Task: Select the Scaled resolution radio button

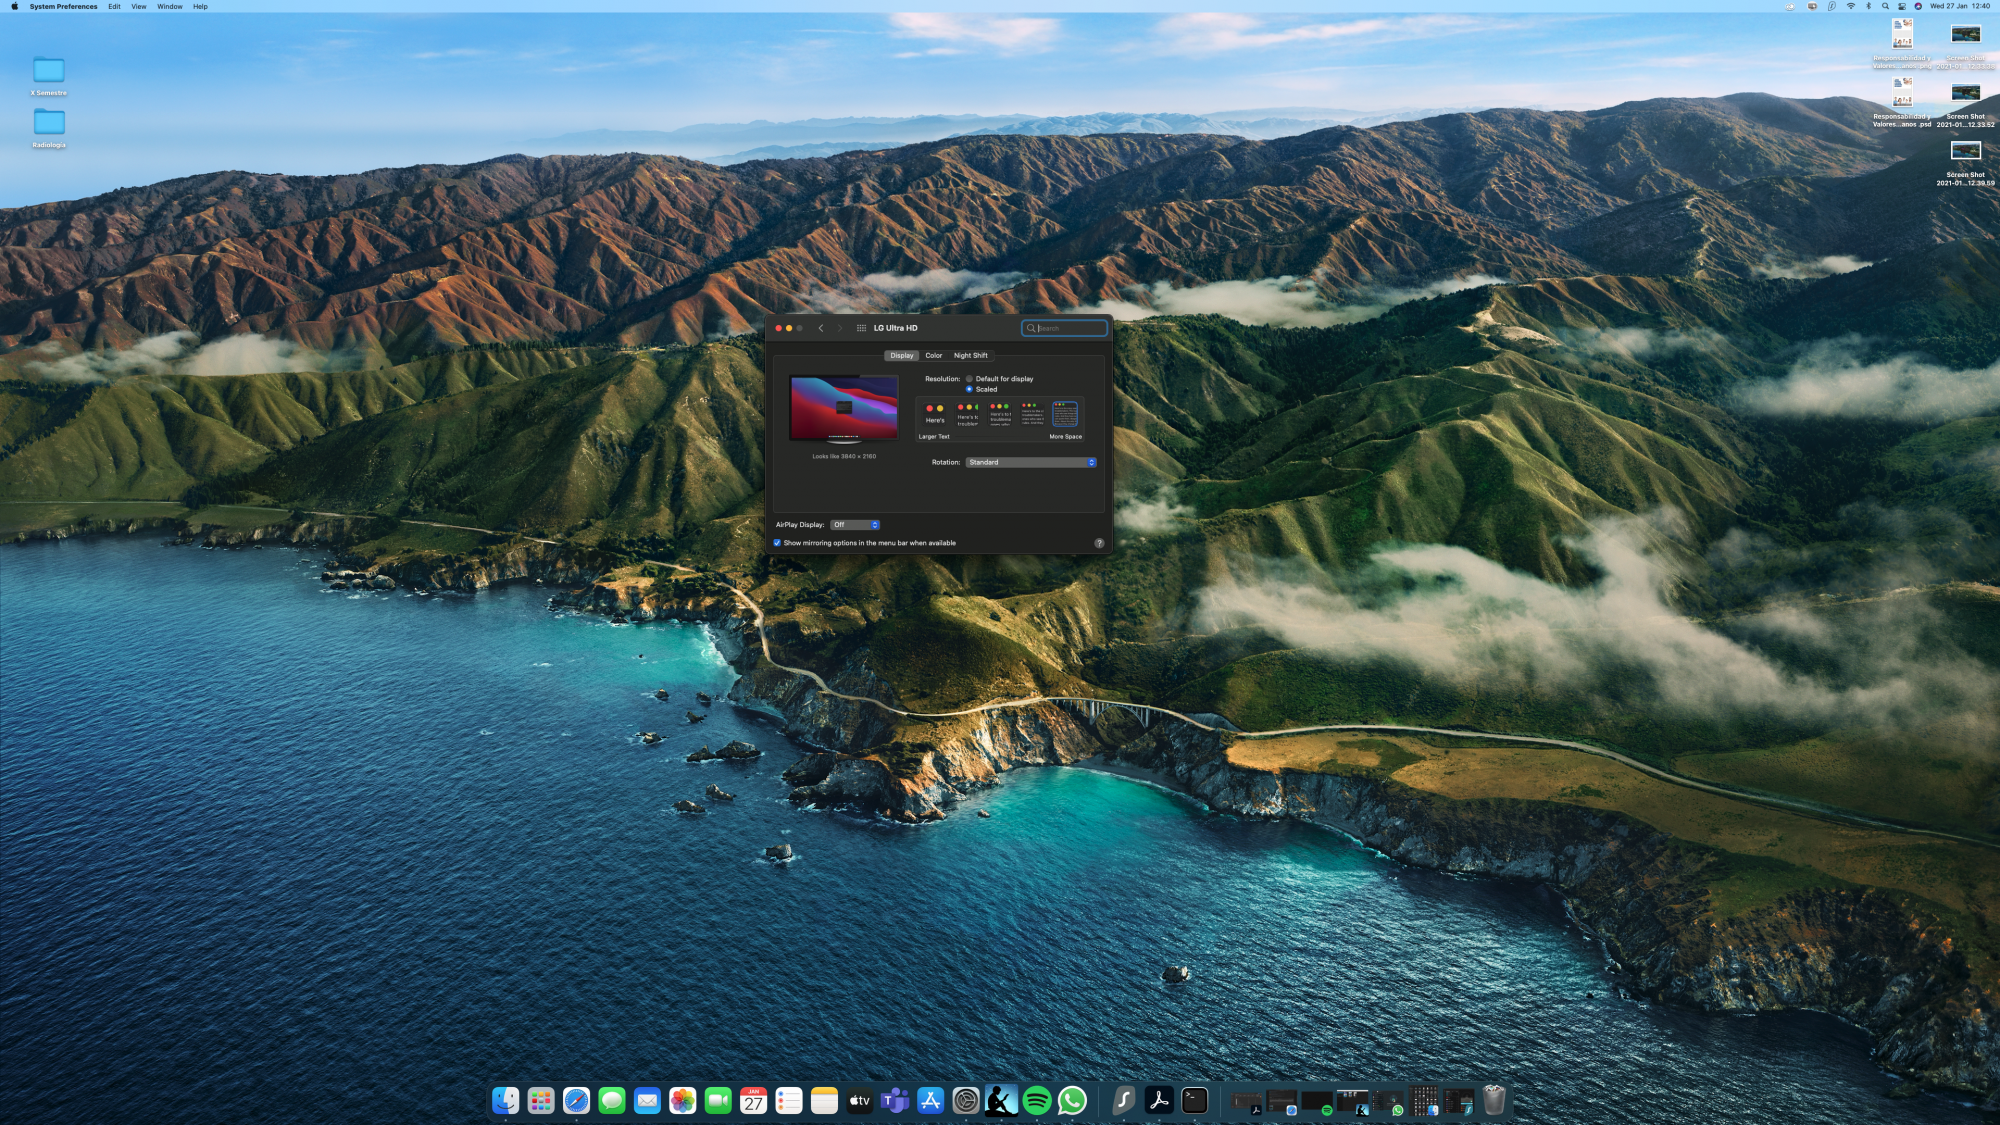Action: pos(969,389)
